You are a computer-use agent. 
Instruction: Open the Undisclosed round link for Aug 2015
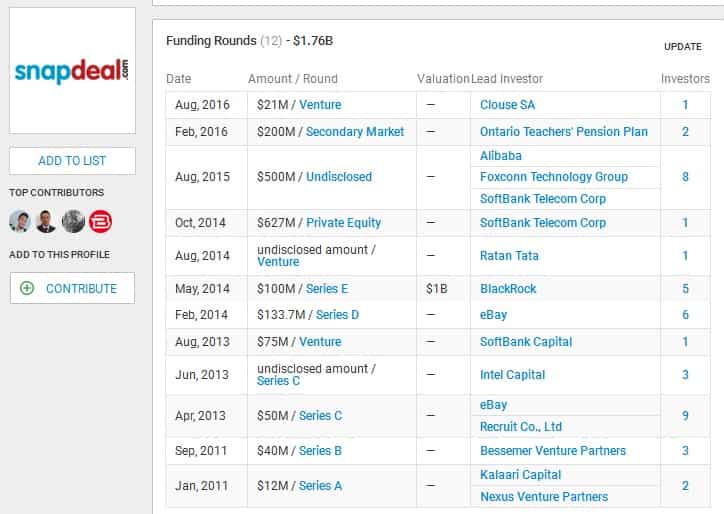(x=339, y=177)
